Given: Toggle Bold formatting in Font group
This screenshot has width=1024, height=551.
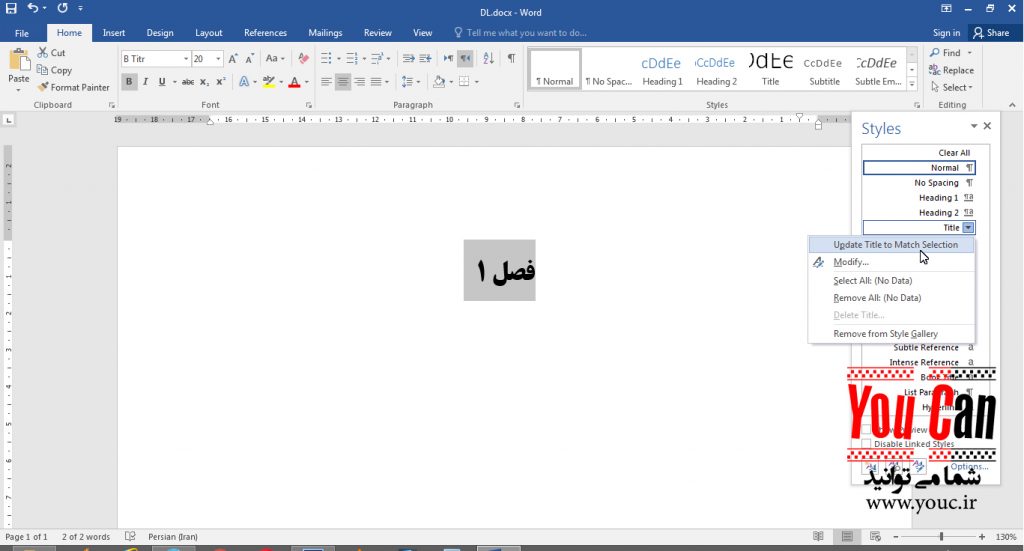Looking at the screenshot, I should pos(129,82).
